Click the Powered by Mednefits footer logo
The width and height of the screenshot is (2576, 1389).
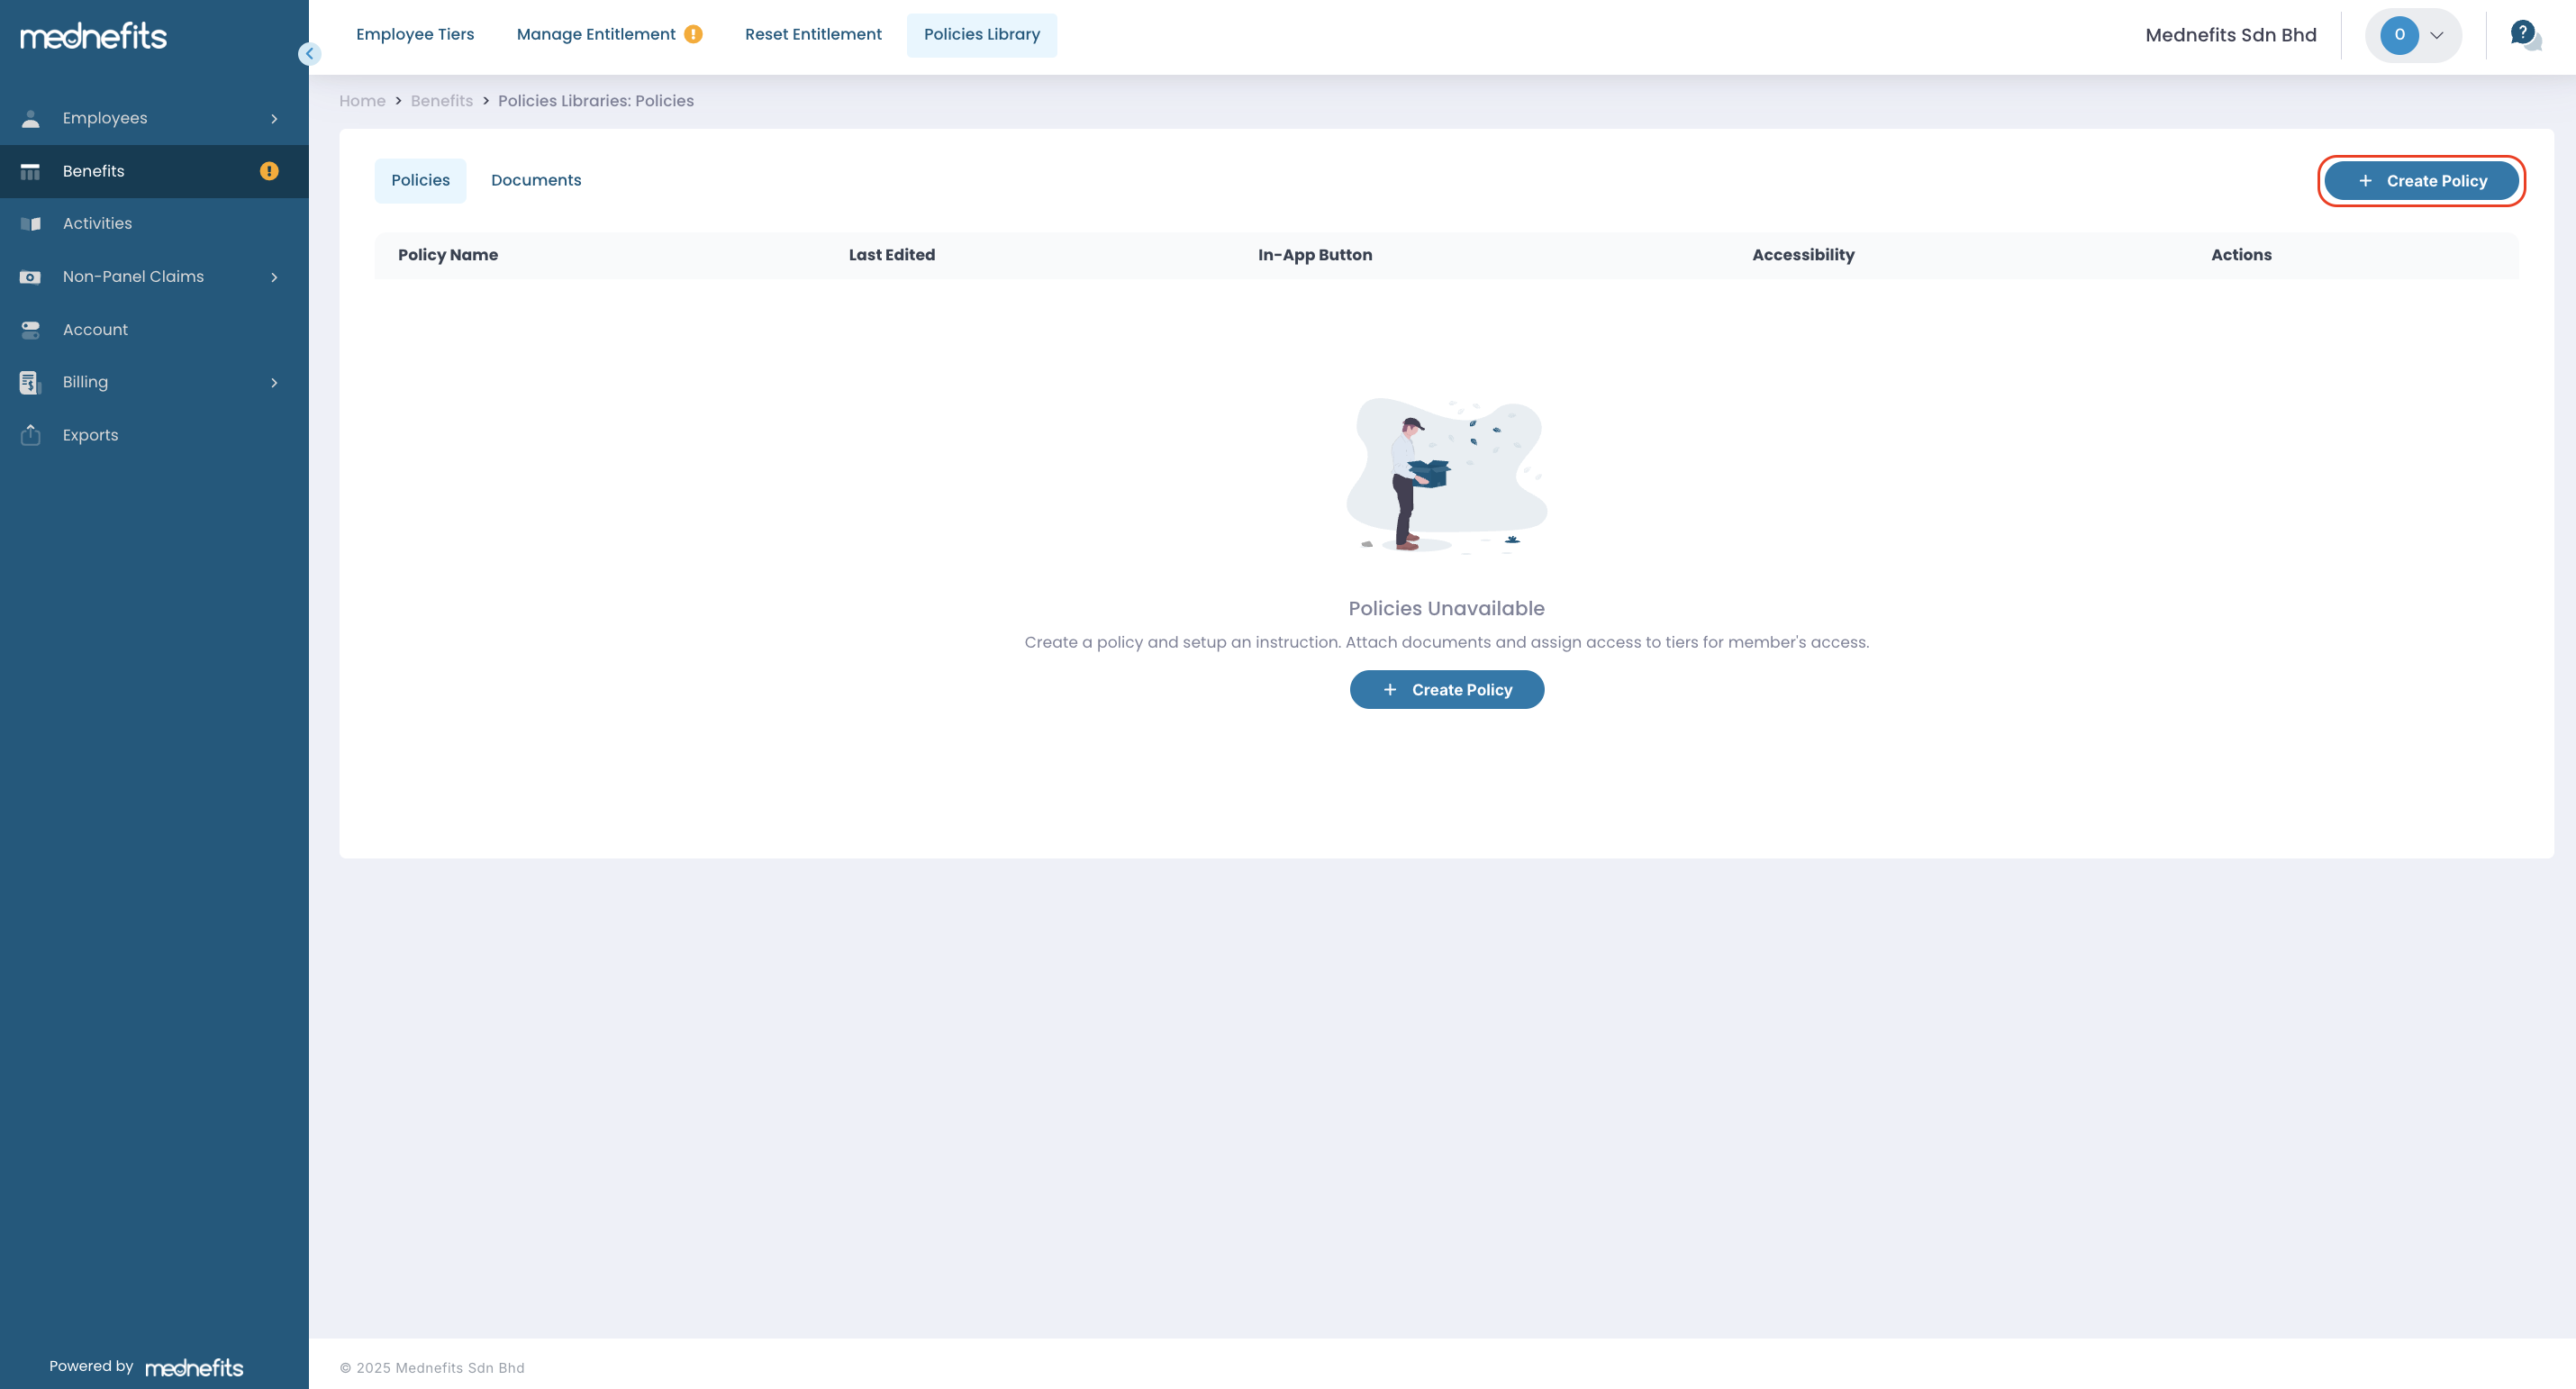[x=194, y=1367]
